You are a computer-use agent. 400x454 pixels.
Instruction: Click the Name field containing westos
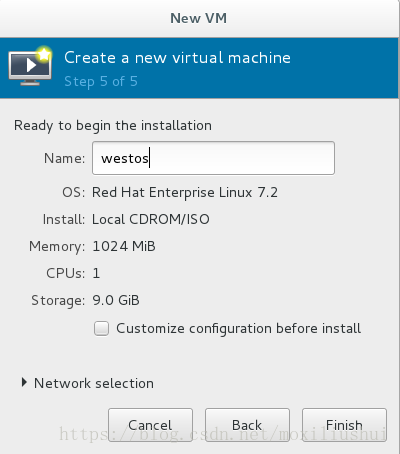click(x=213, y=158)
